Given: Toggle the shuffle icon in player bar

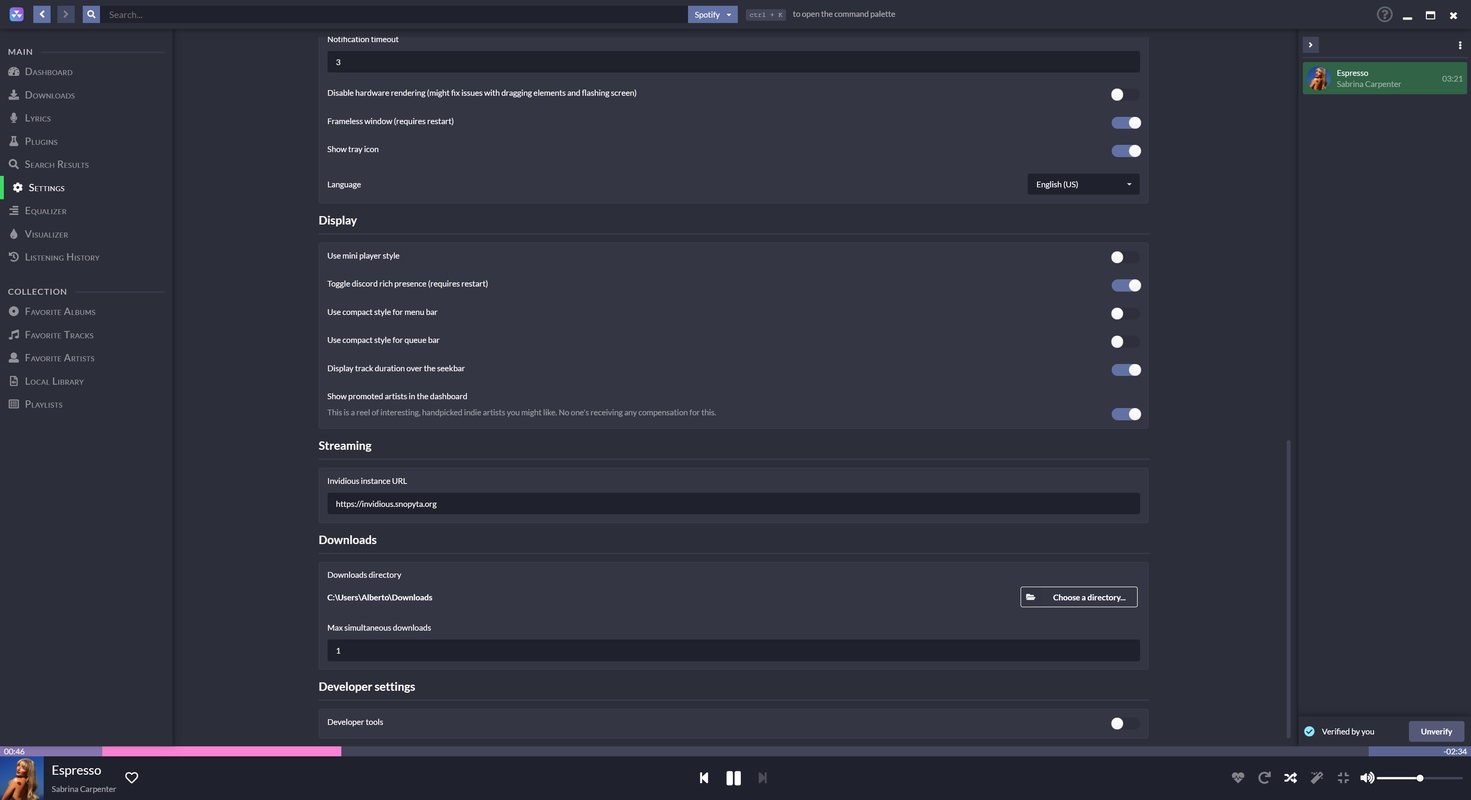Looking at the screenshot, I should click(1290, 778).
